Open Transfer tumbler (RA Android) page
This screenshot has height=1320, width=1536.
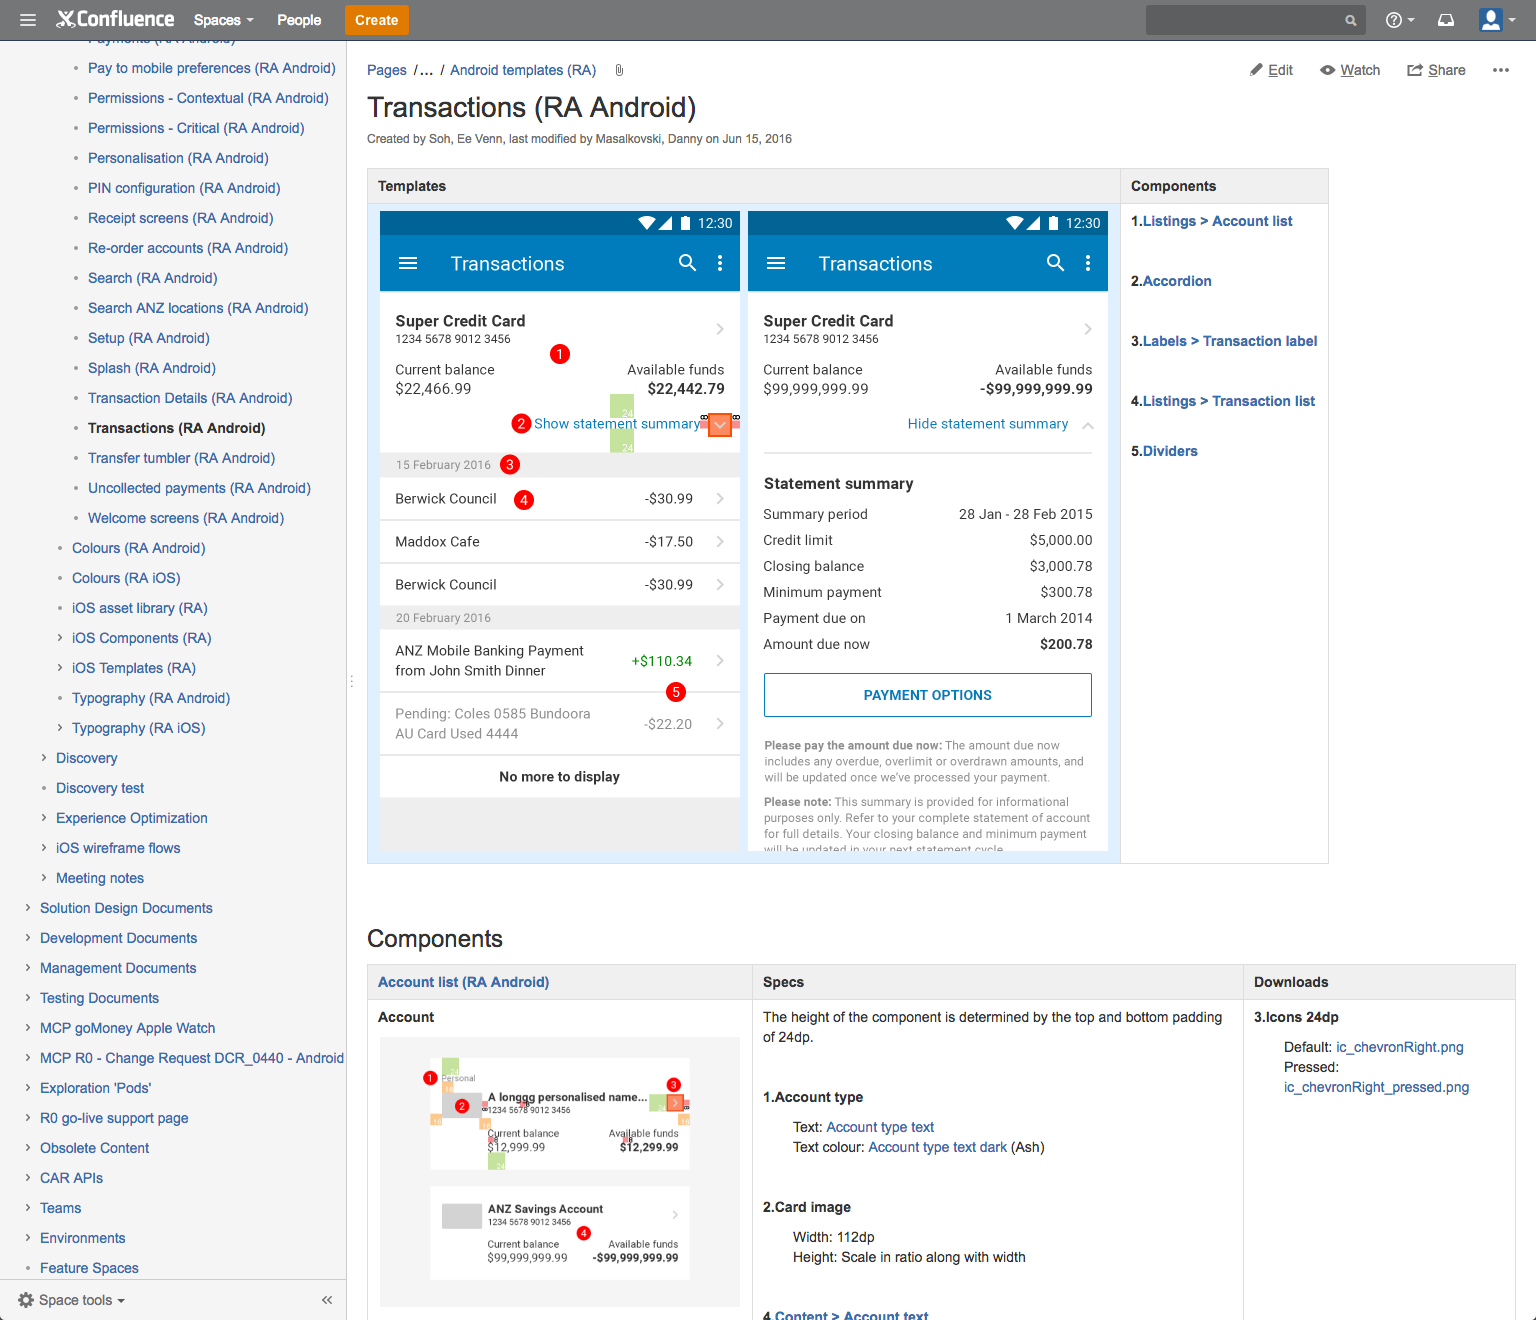(181, 458)
